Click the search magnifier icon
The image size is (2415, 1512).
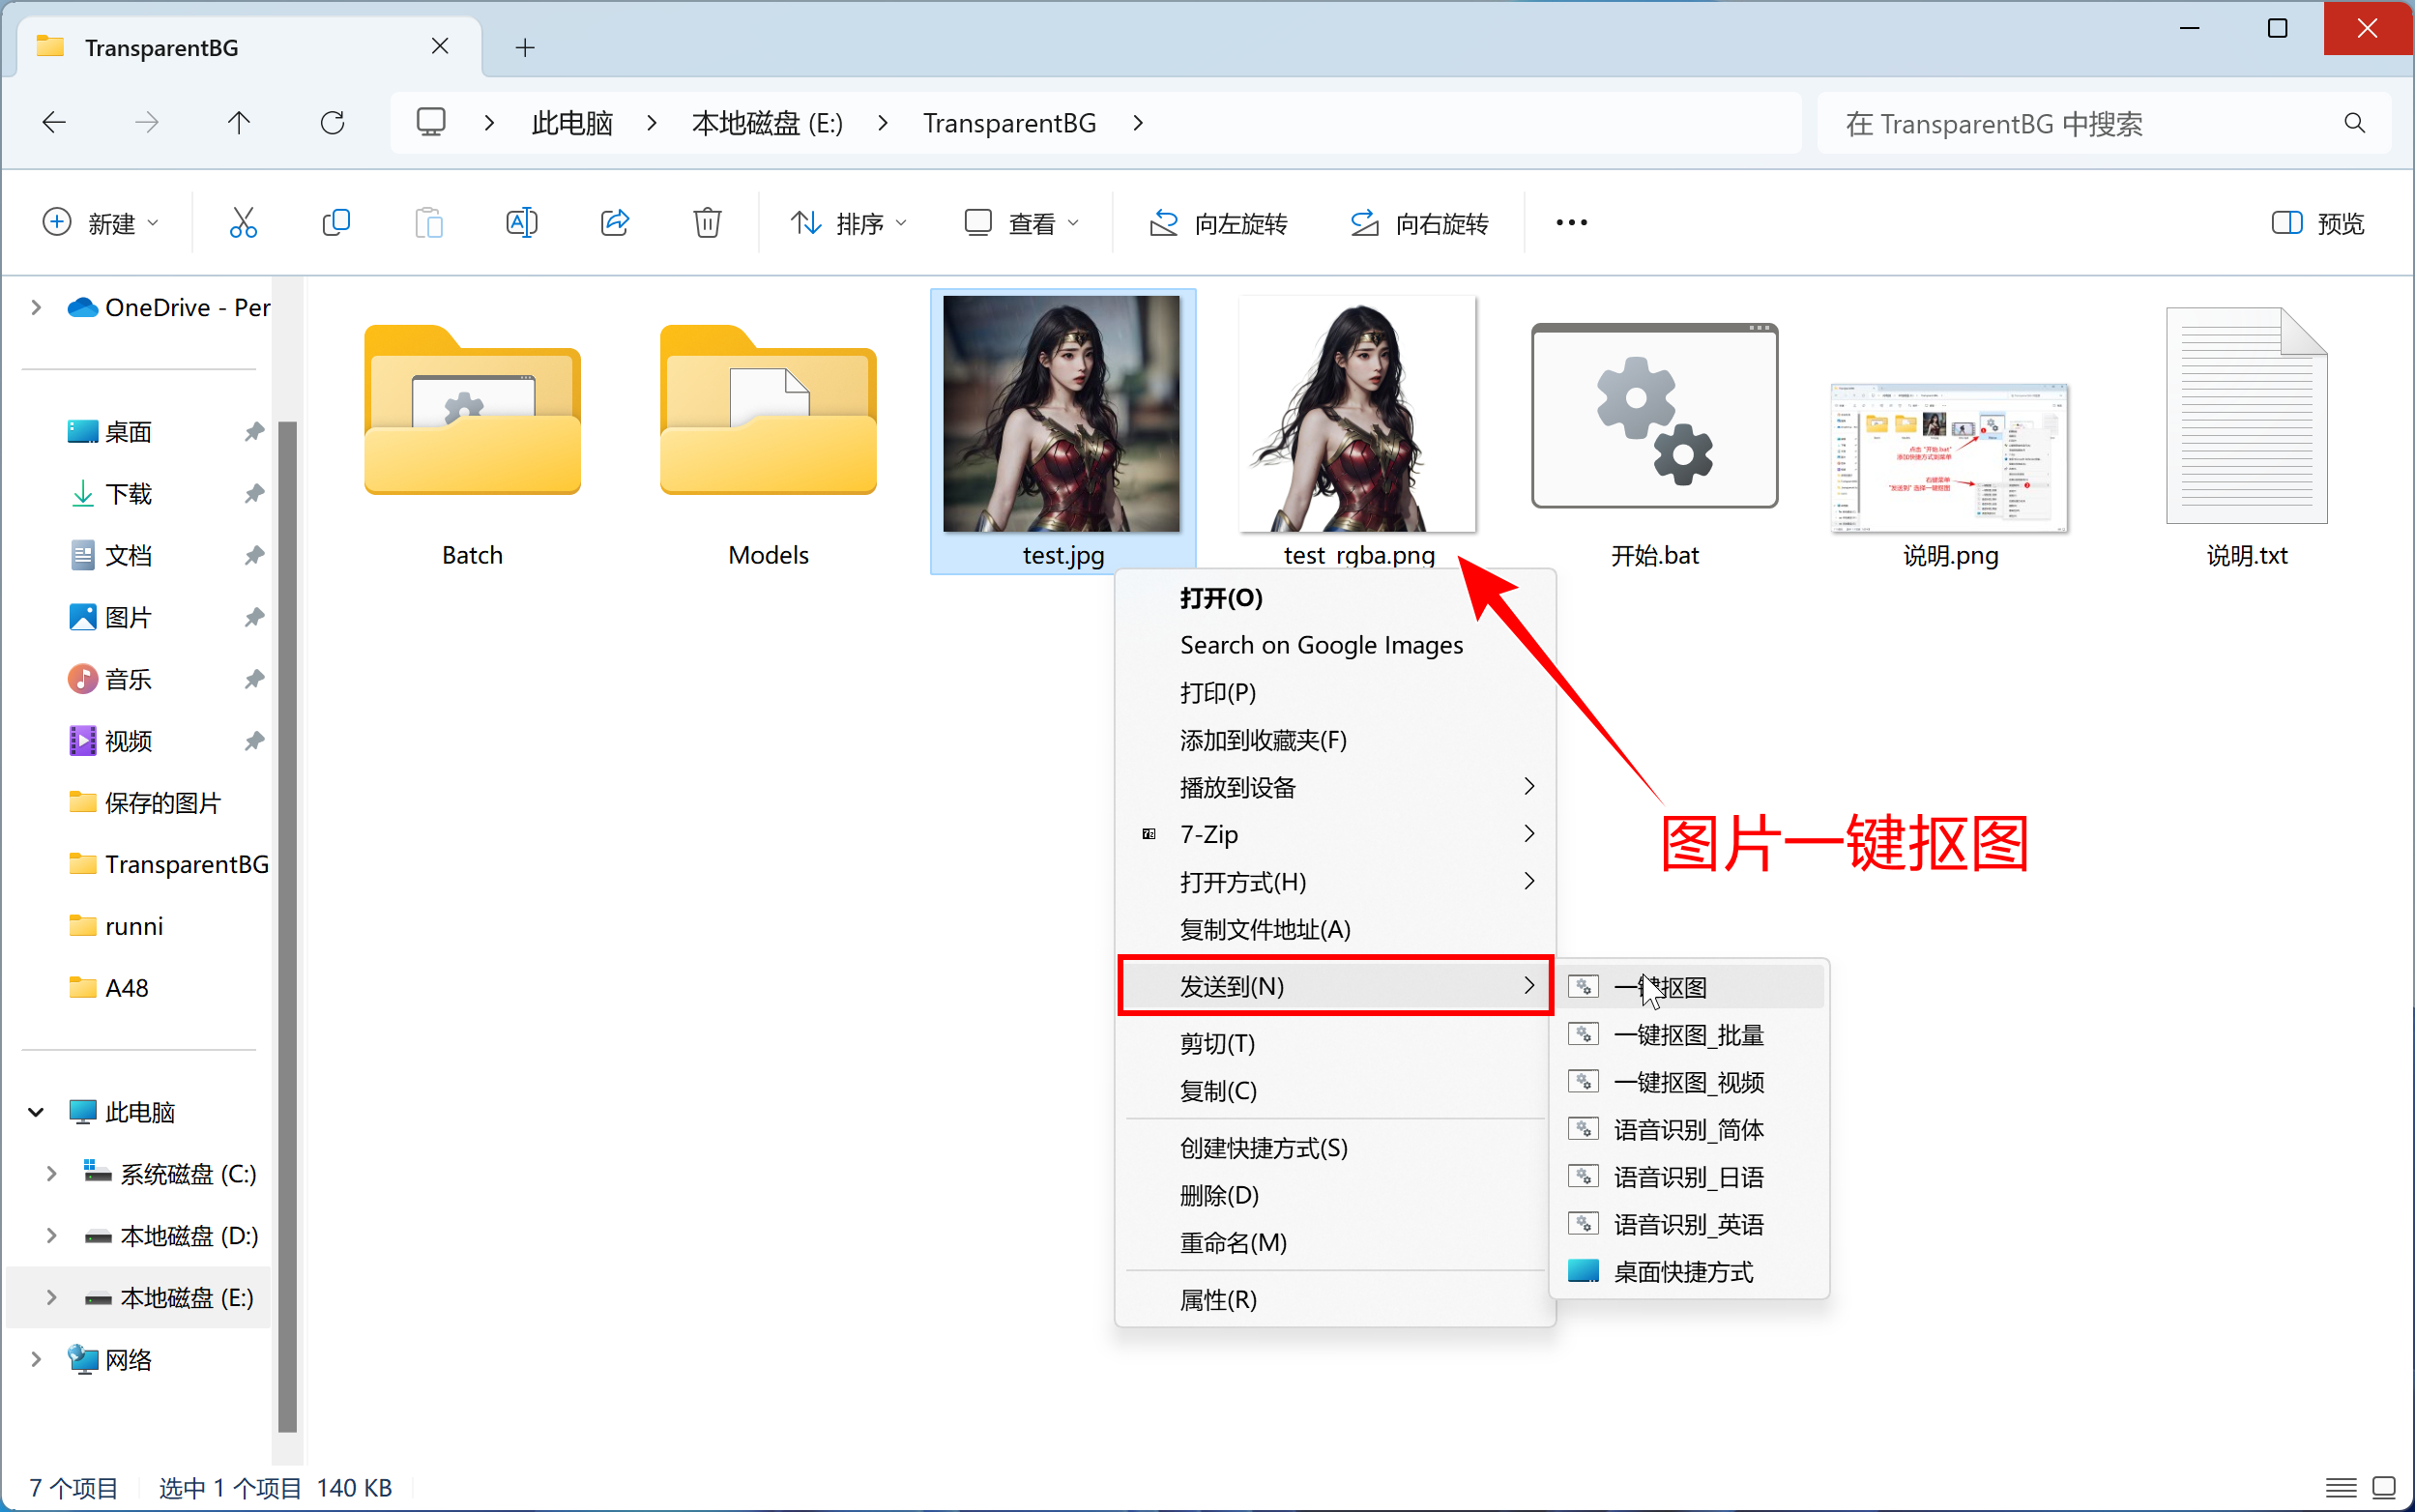tap(2355, 123)
